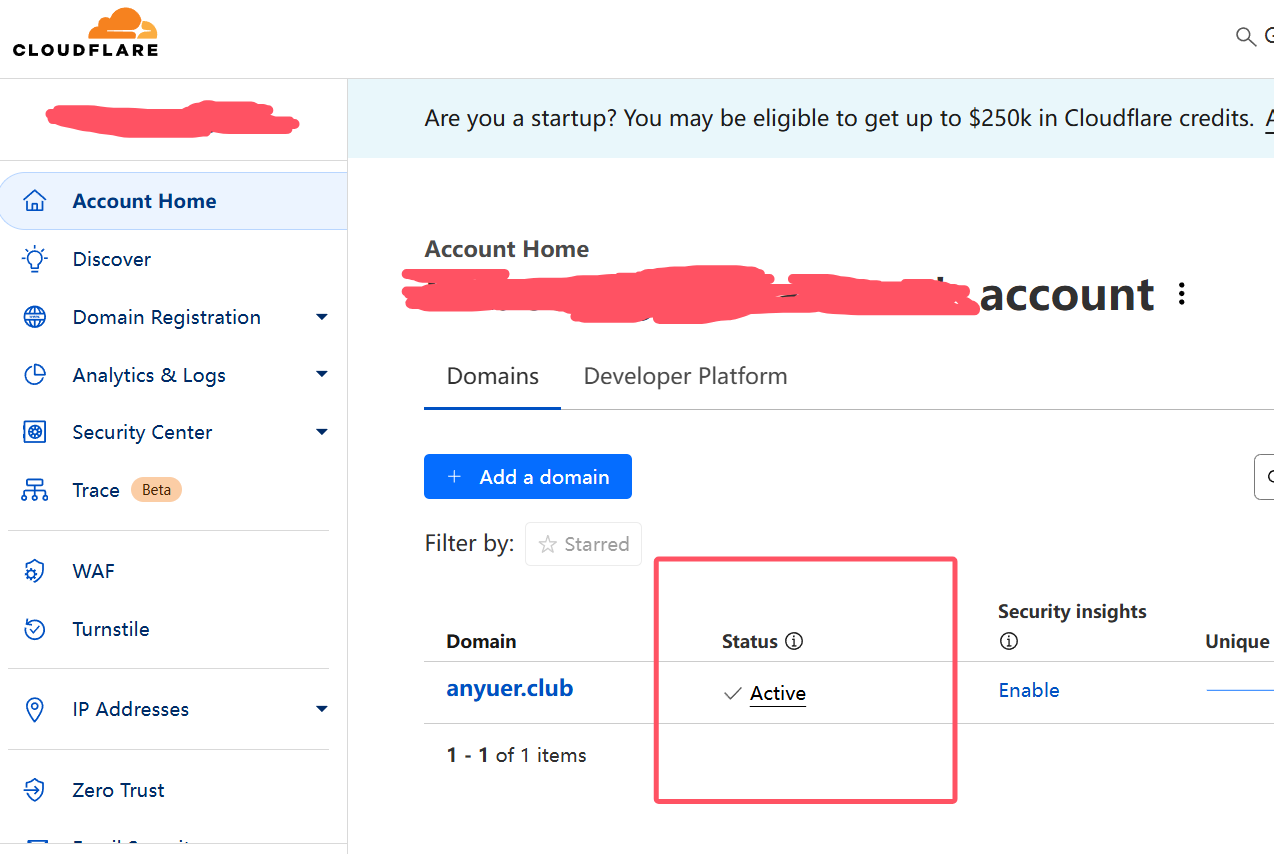The image size is (1274, 854).
Task: Select the Domains tab
Action: point(492,376)
